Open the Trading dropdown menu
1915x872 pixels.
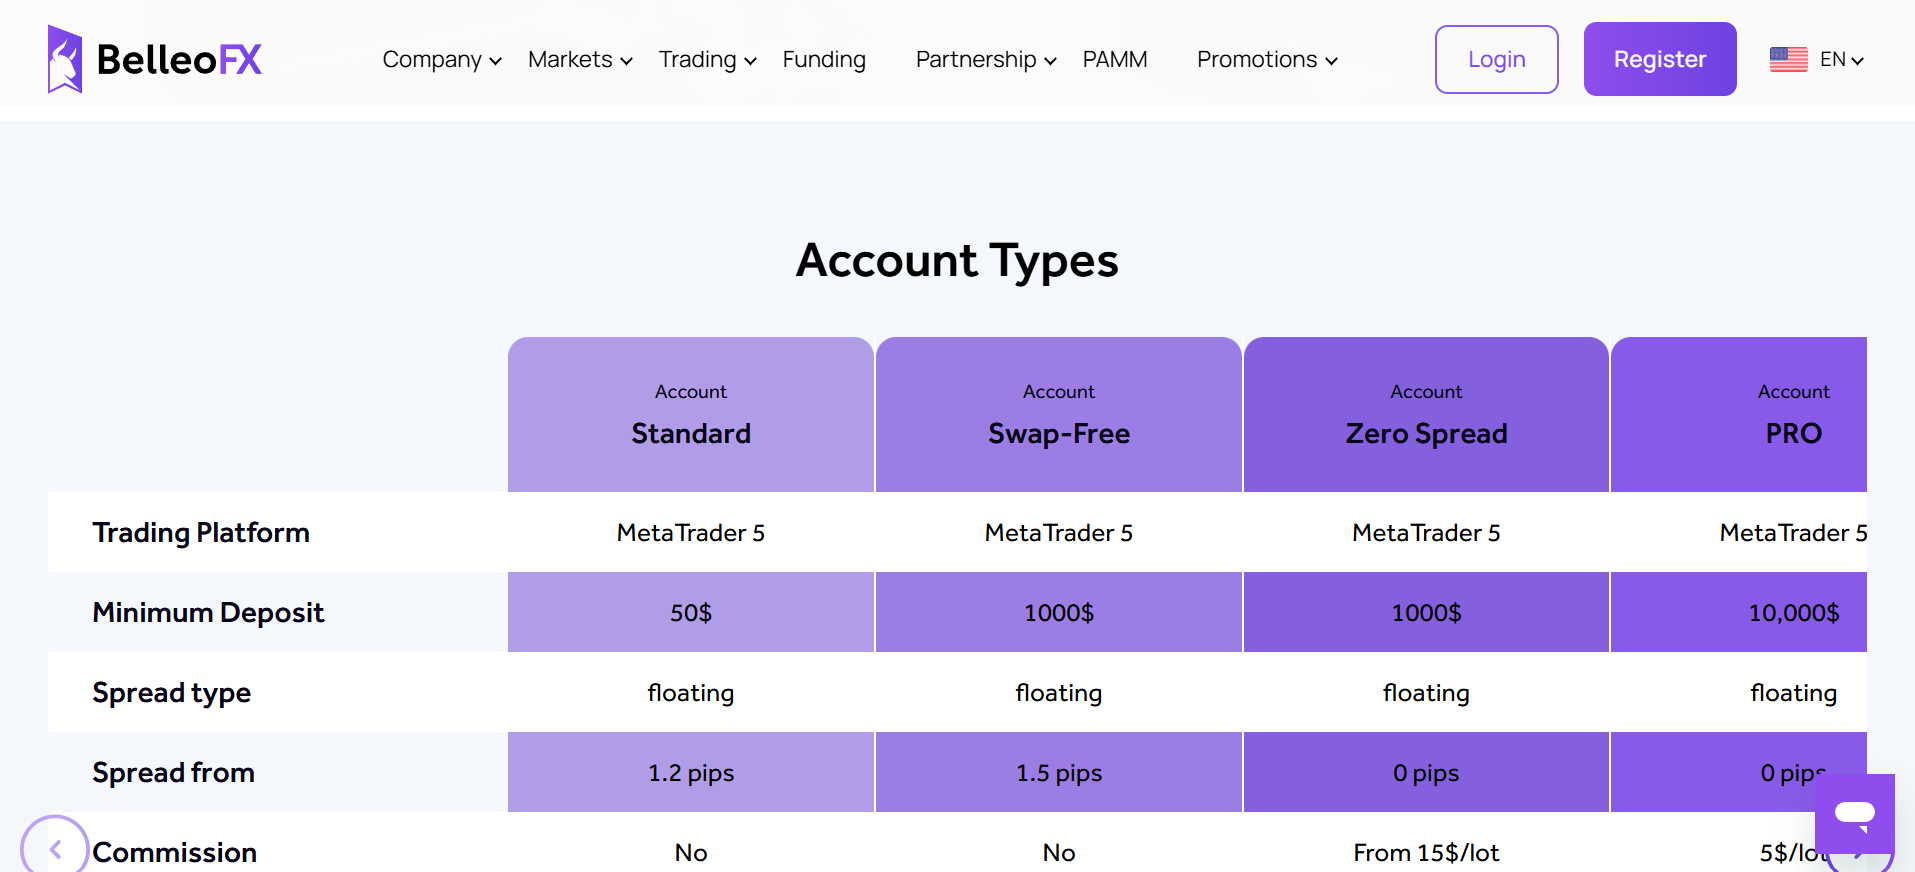tap(707, 60)
